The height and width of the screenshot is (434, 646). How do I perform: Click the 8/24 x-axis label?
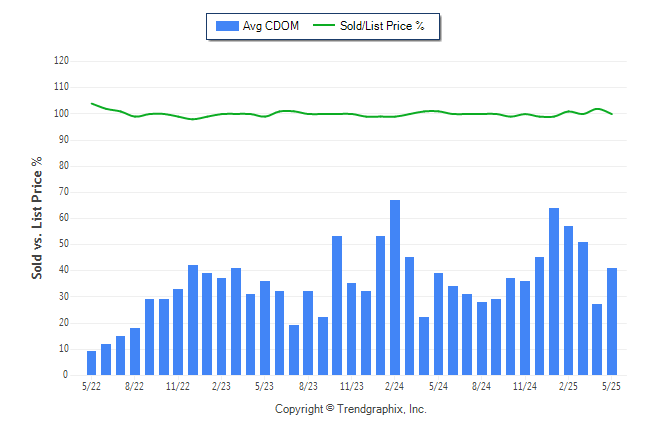click(x=481, y=386)
